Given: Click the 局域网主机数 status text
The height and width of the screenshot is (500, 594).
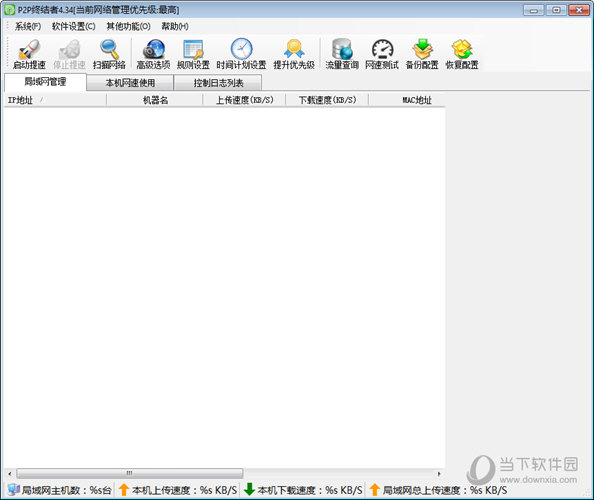Looking at the screenshot, I should tap(66, 490).
